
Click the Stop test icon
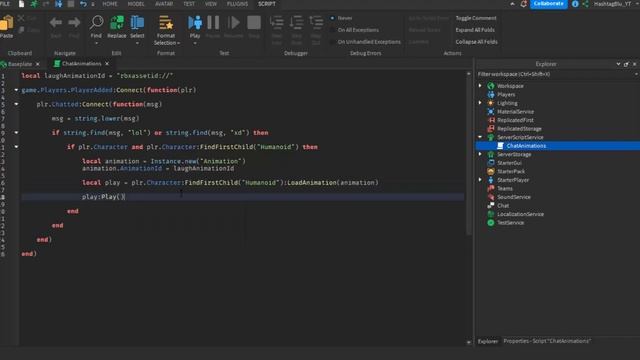[254, 22]
